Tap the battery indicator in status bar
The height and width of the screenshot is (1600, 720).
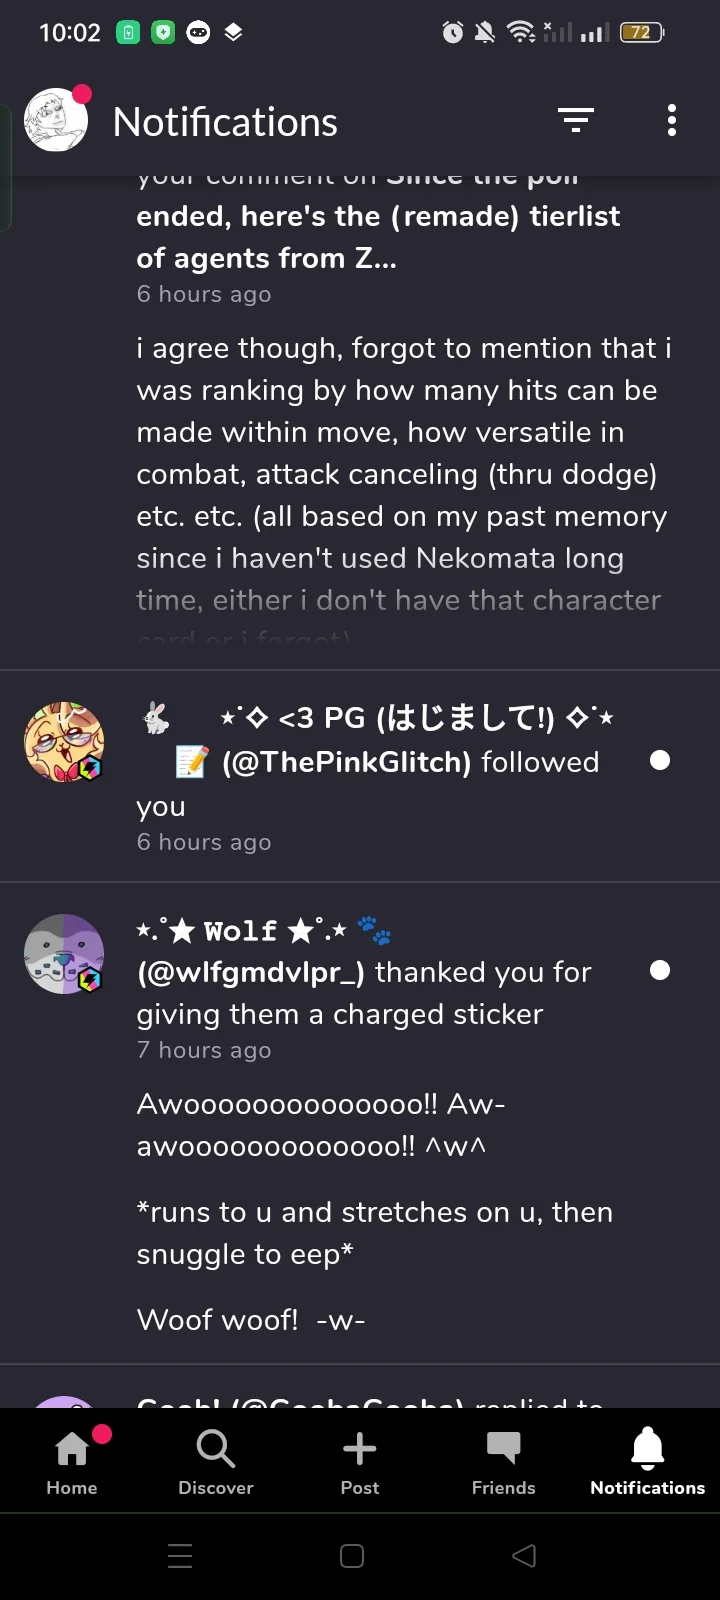[641, 33]
